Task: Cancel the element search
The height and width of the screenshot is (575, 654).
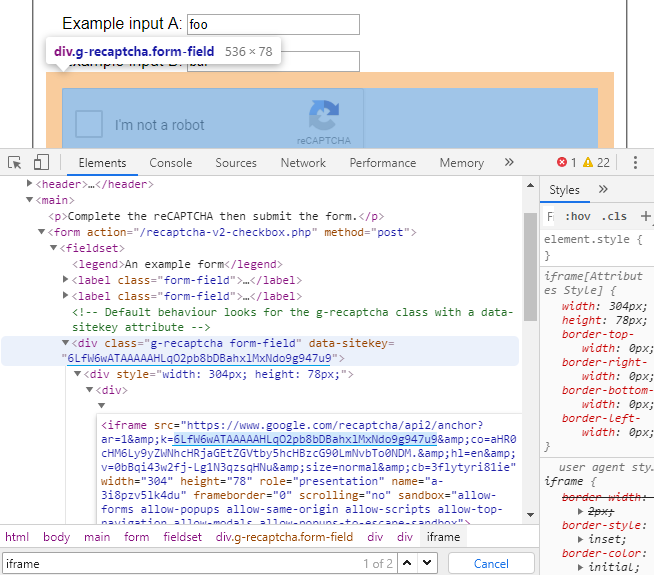Action: click(490, 564)
